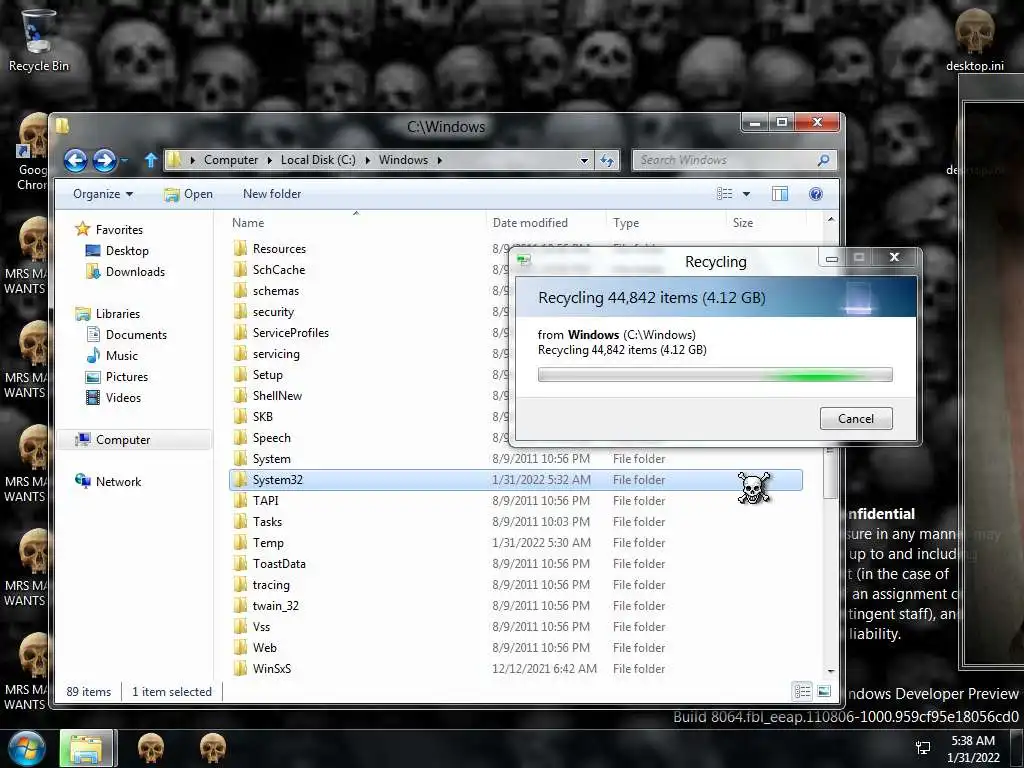Click Computer in the address breadcrumb

[231, 160]
